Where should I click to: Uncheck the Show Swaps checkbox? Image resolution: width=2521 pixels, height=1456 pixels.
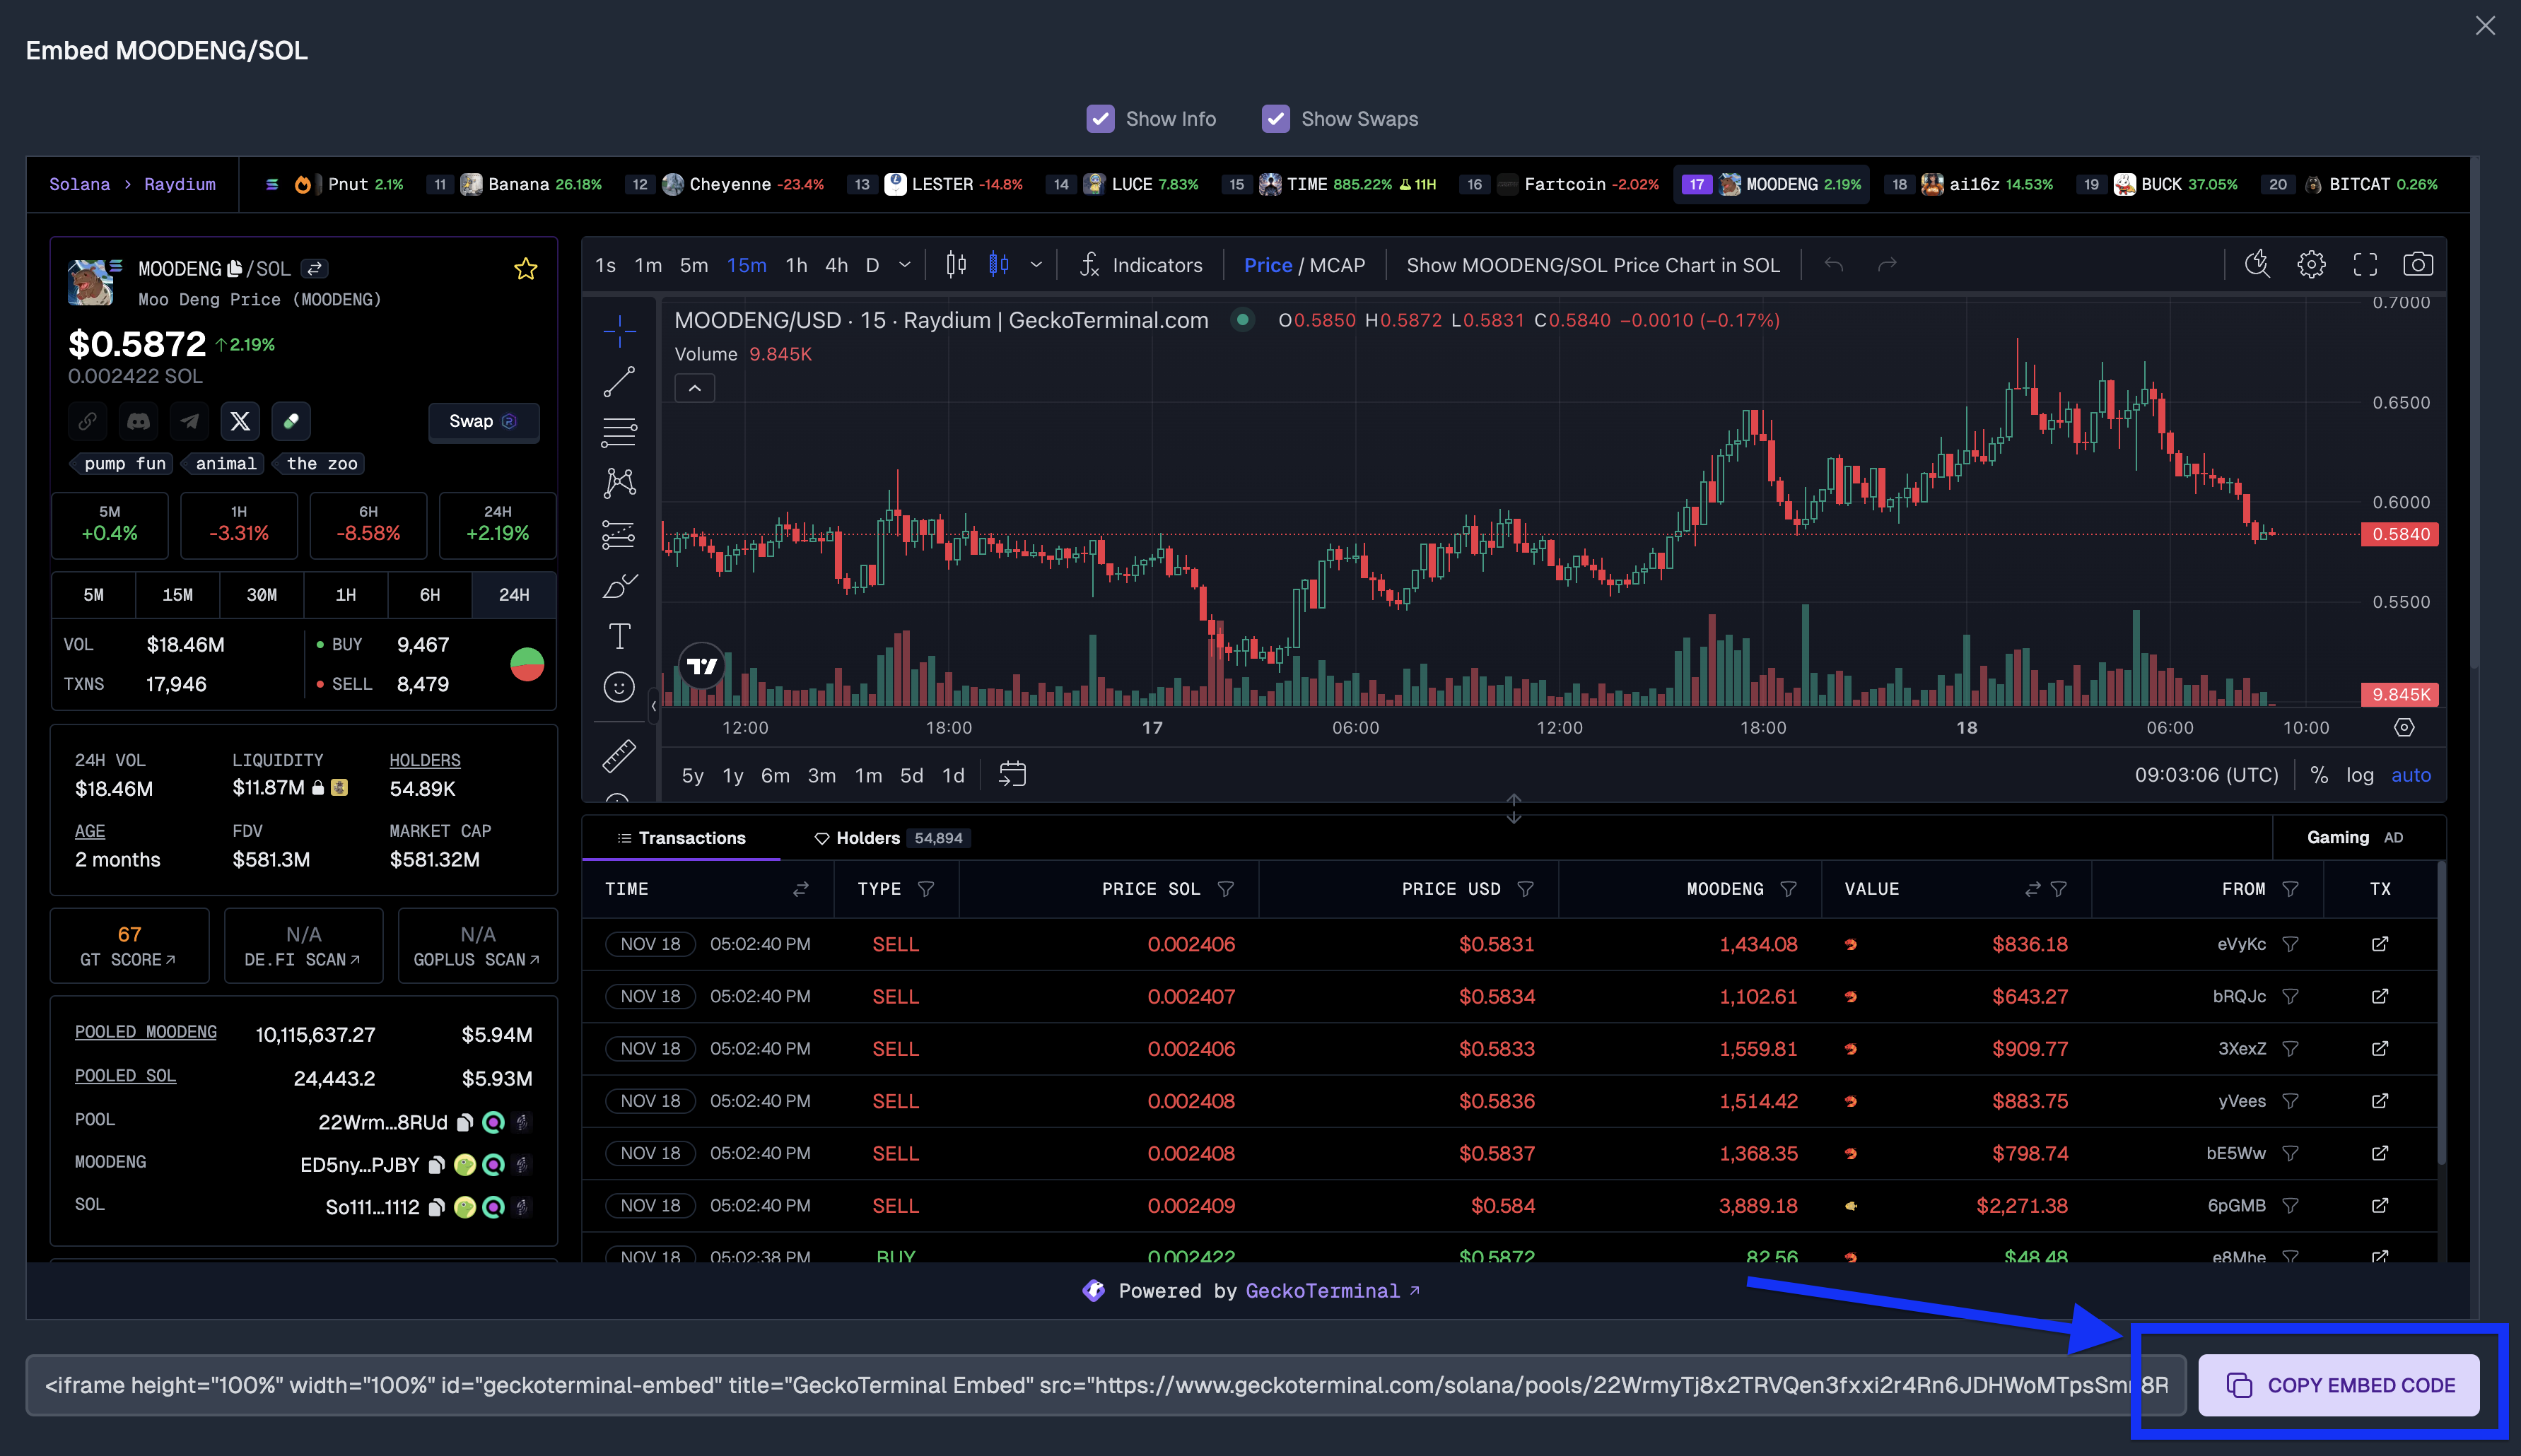1275,119
